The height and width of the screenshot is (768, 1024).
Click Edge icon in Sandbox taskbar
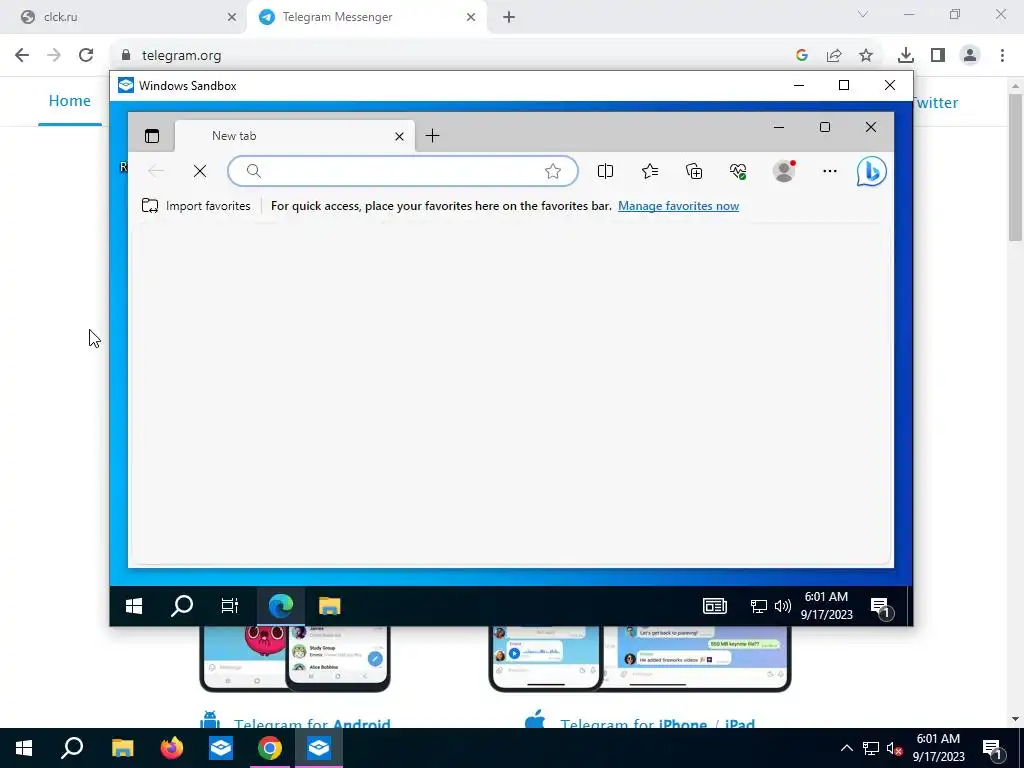(281, 606)
